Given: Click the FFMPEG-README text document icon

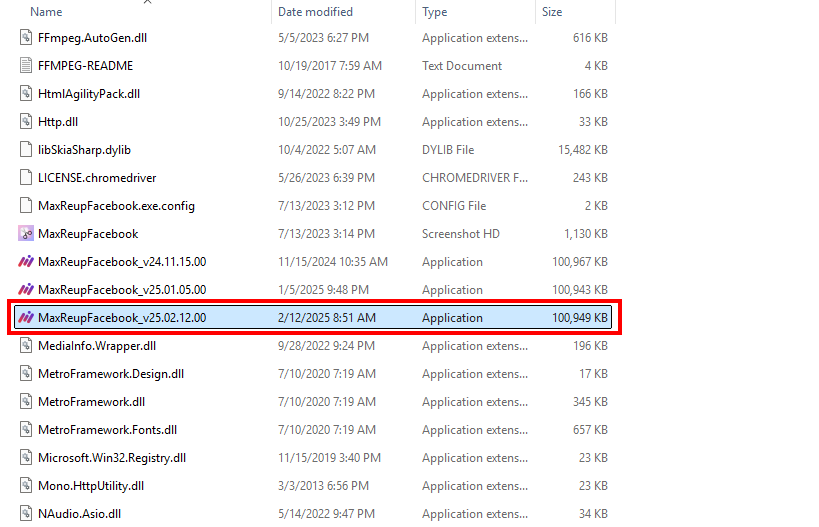Looking at the screenshot, I should [x=26, y=66].
